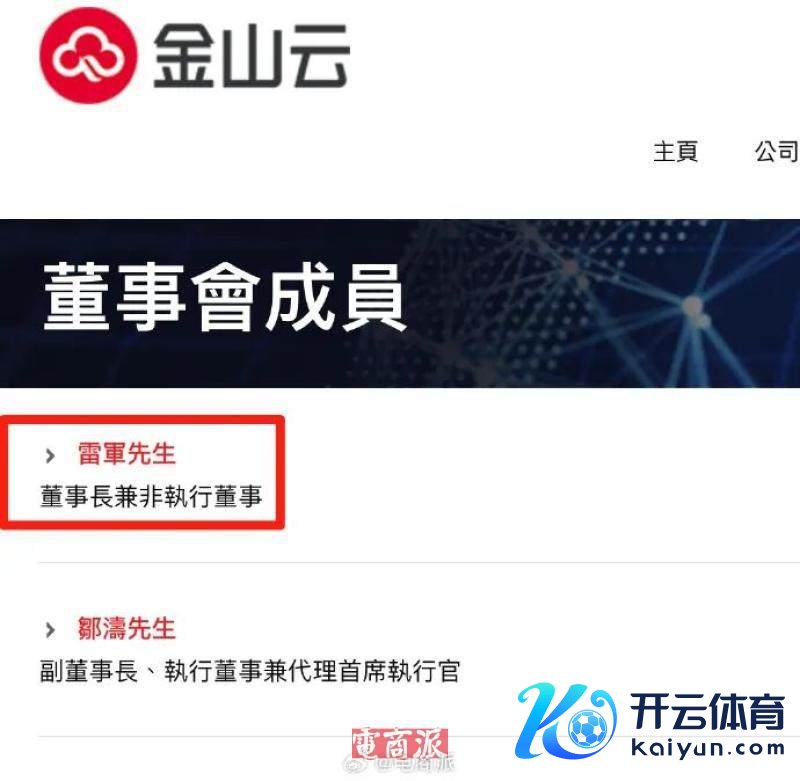Click the 副董事長 part of Zou Tao's title

coord(89,671)
